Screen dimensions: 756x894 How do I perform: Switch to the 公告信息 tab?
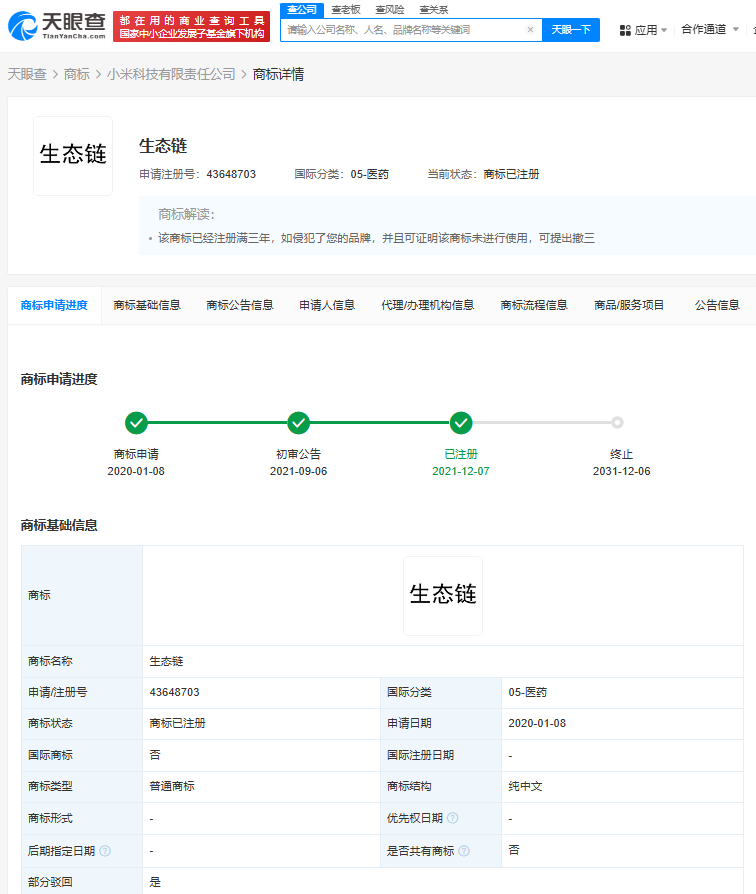tap(717, 306)
